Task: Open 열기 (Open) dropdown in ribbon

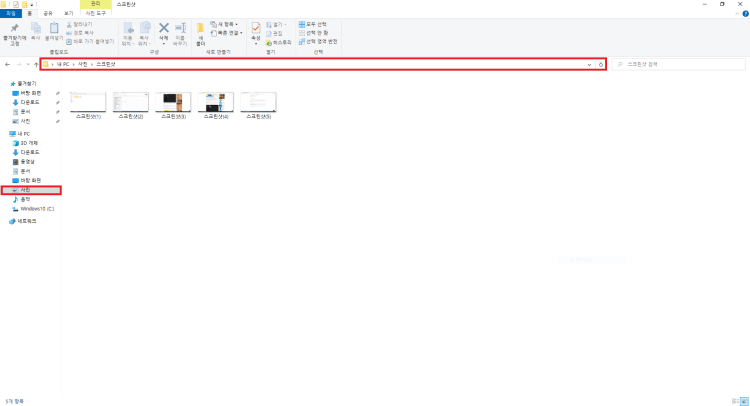Action: [x=276, y=24]
